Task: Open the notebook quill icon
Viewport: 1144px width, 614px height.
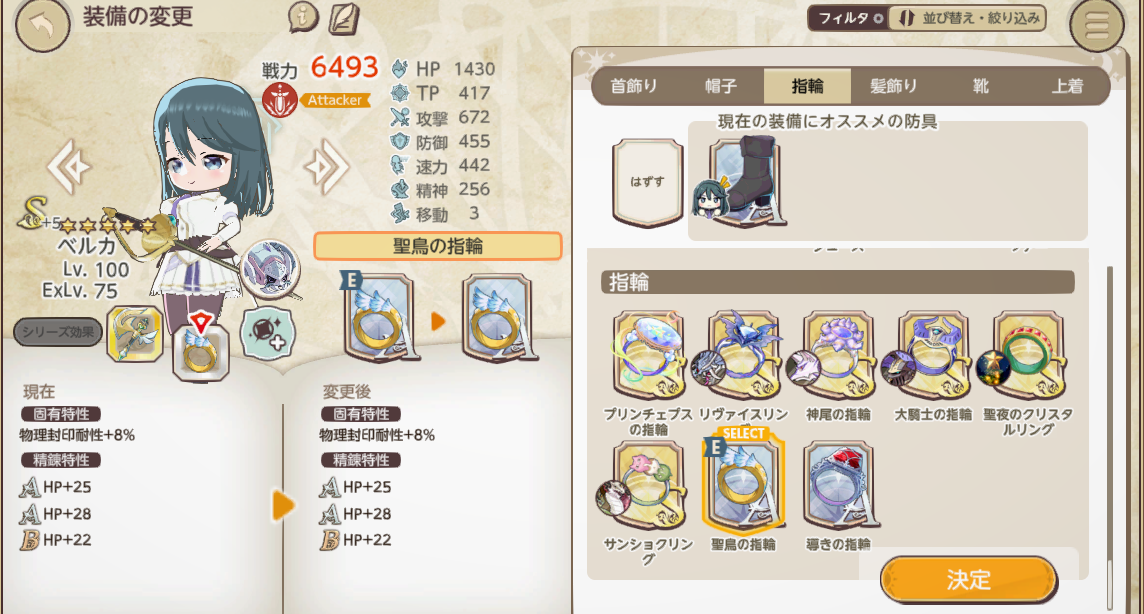Action: (344, 18)
